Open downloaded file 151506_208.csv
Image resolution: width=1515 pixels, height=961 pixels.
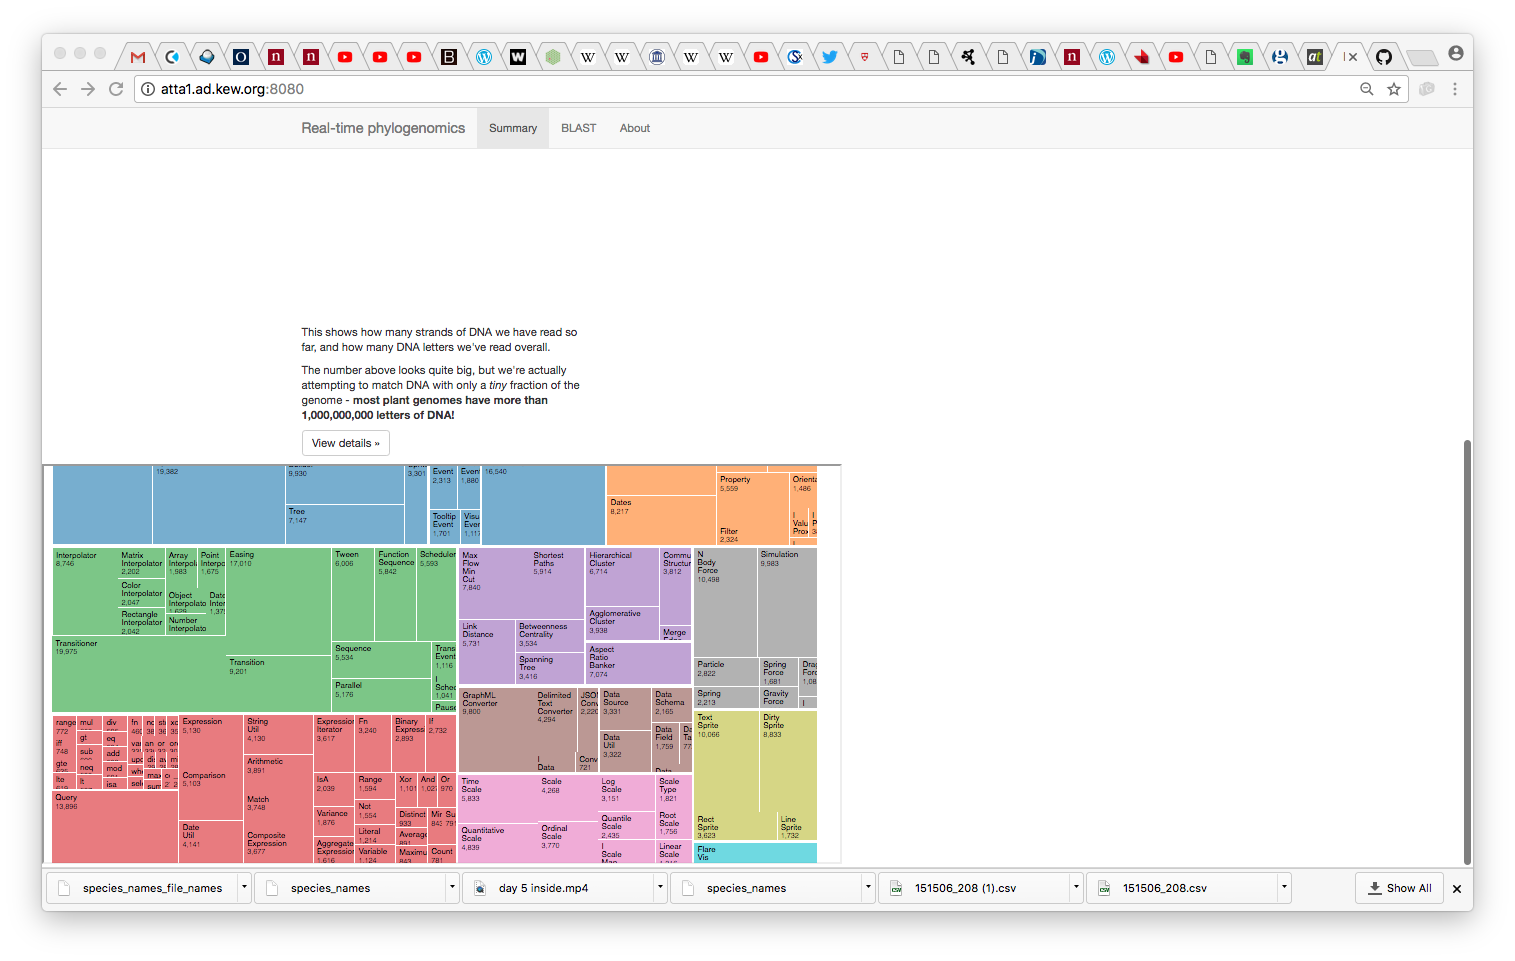click(1182, 888)
